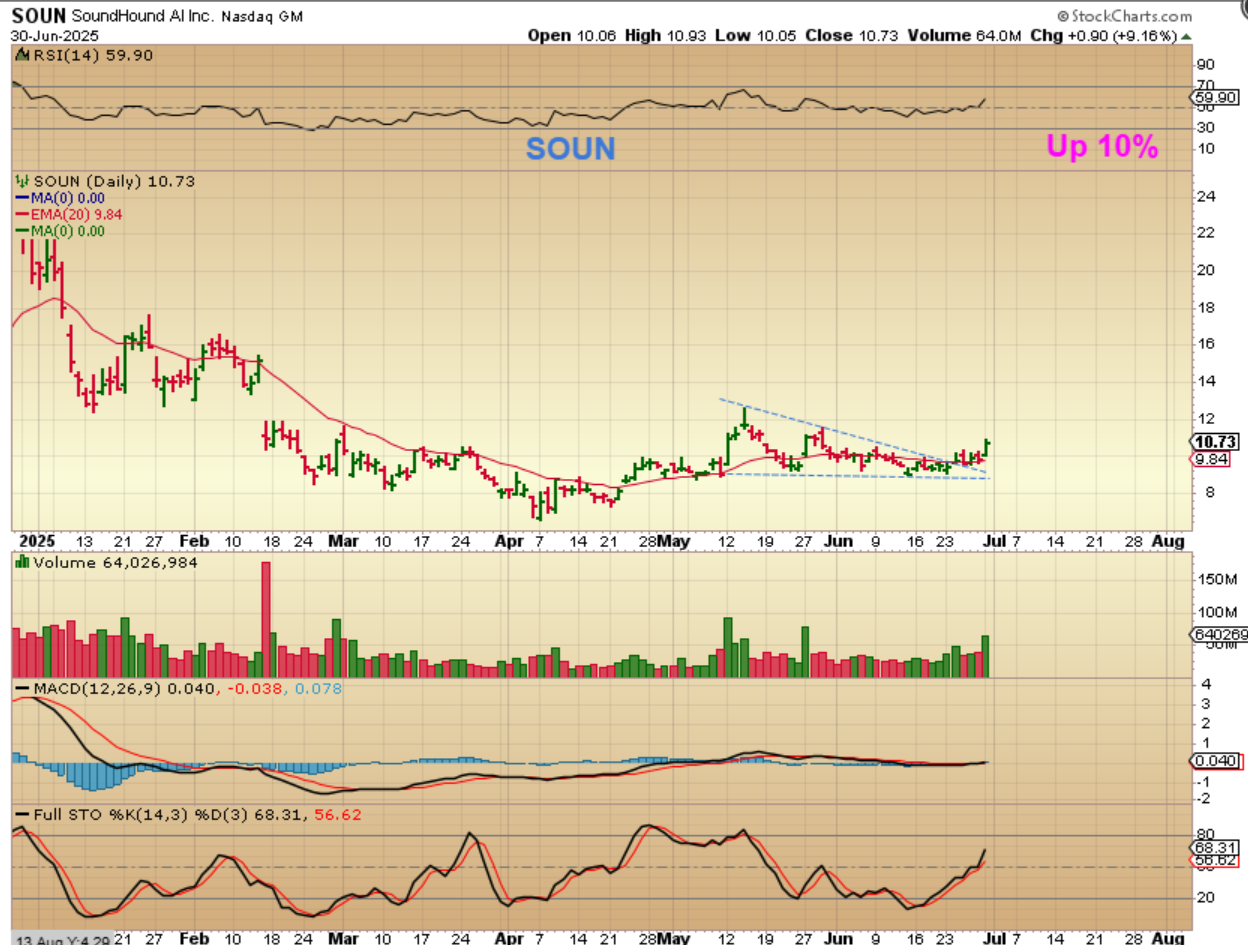The height and width of the screenshot is (945, 1248).
Task: Click the tallest red volume bar in February
Action: (266, 619)
